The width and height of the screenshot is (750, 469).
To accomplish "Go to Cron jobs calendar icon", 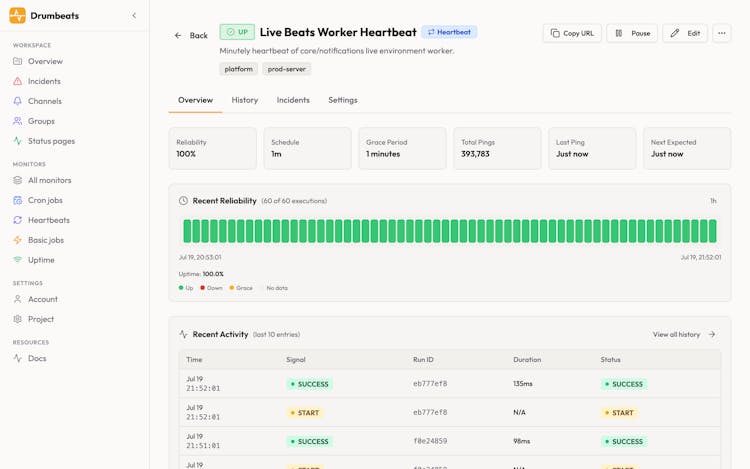I will (18, 200).
